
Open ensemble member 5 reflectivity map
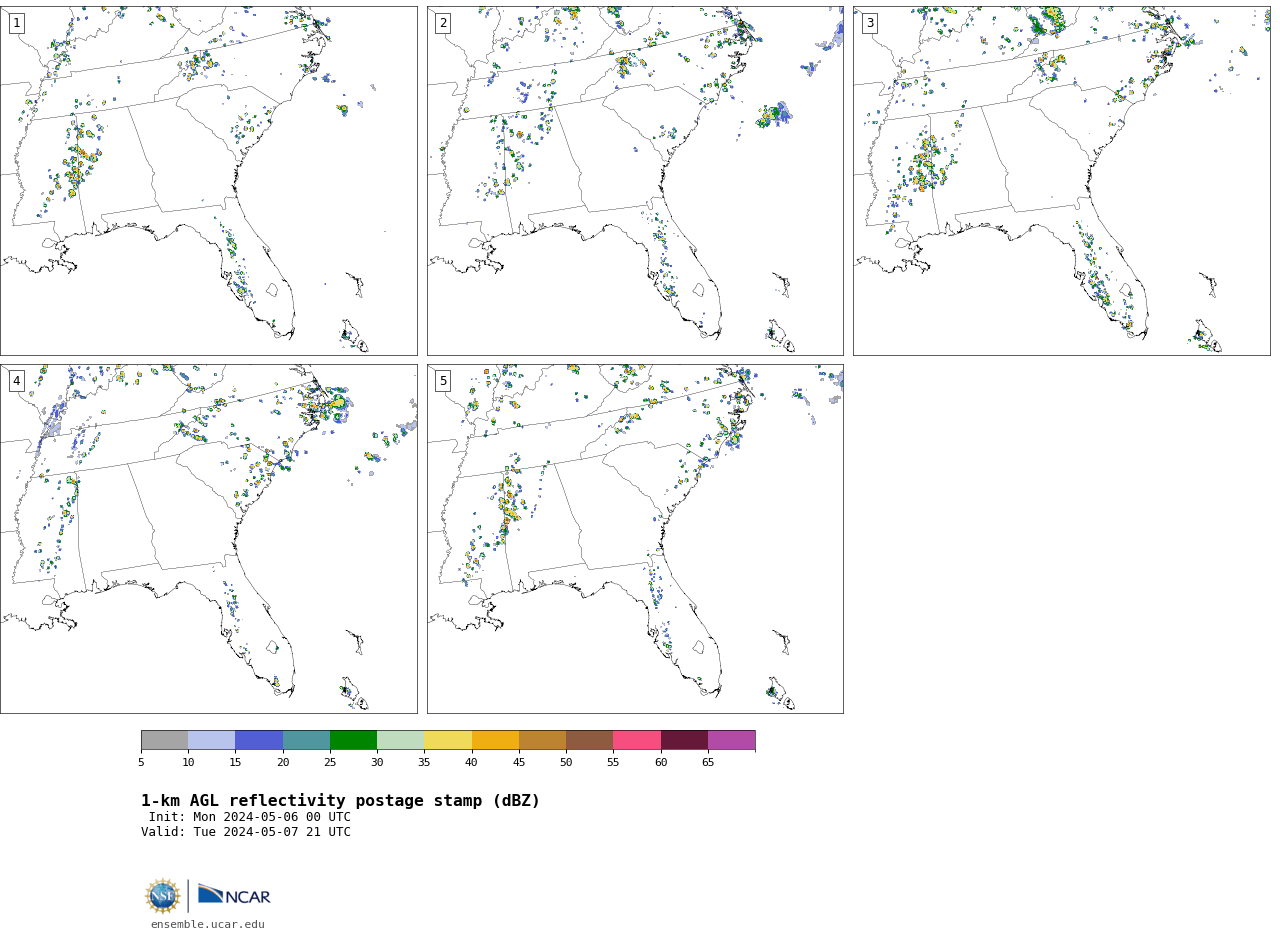pos(635,539)
